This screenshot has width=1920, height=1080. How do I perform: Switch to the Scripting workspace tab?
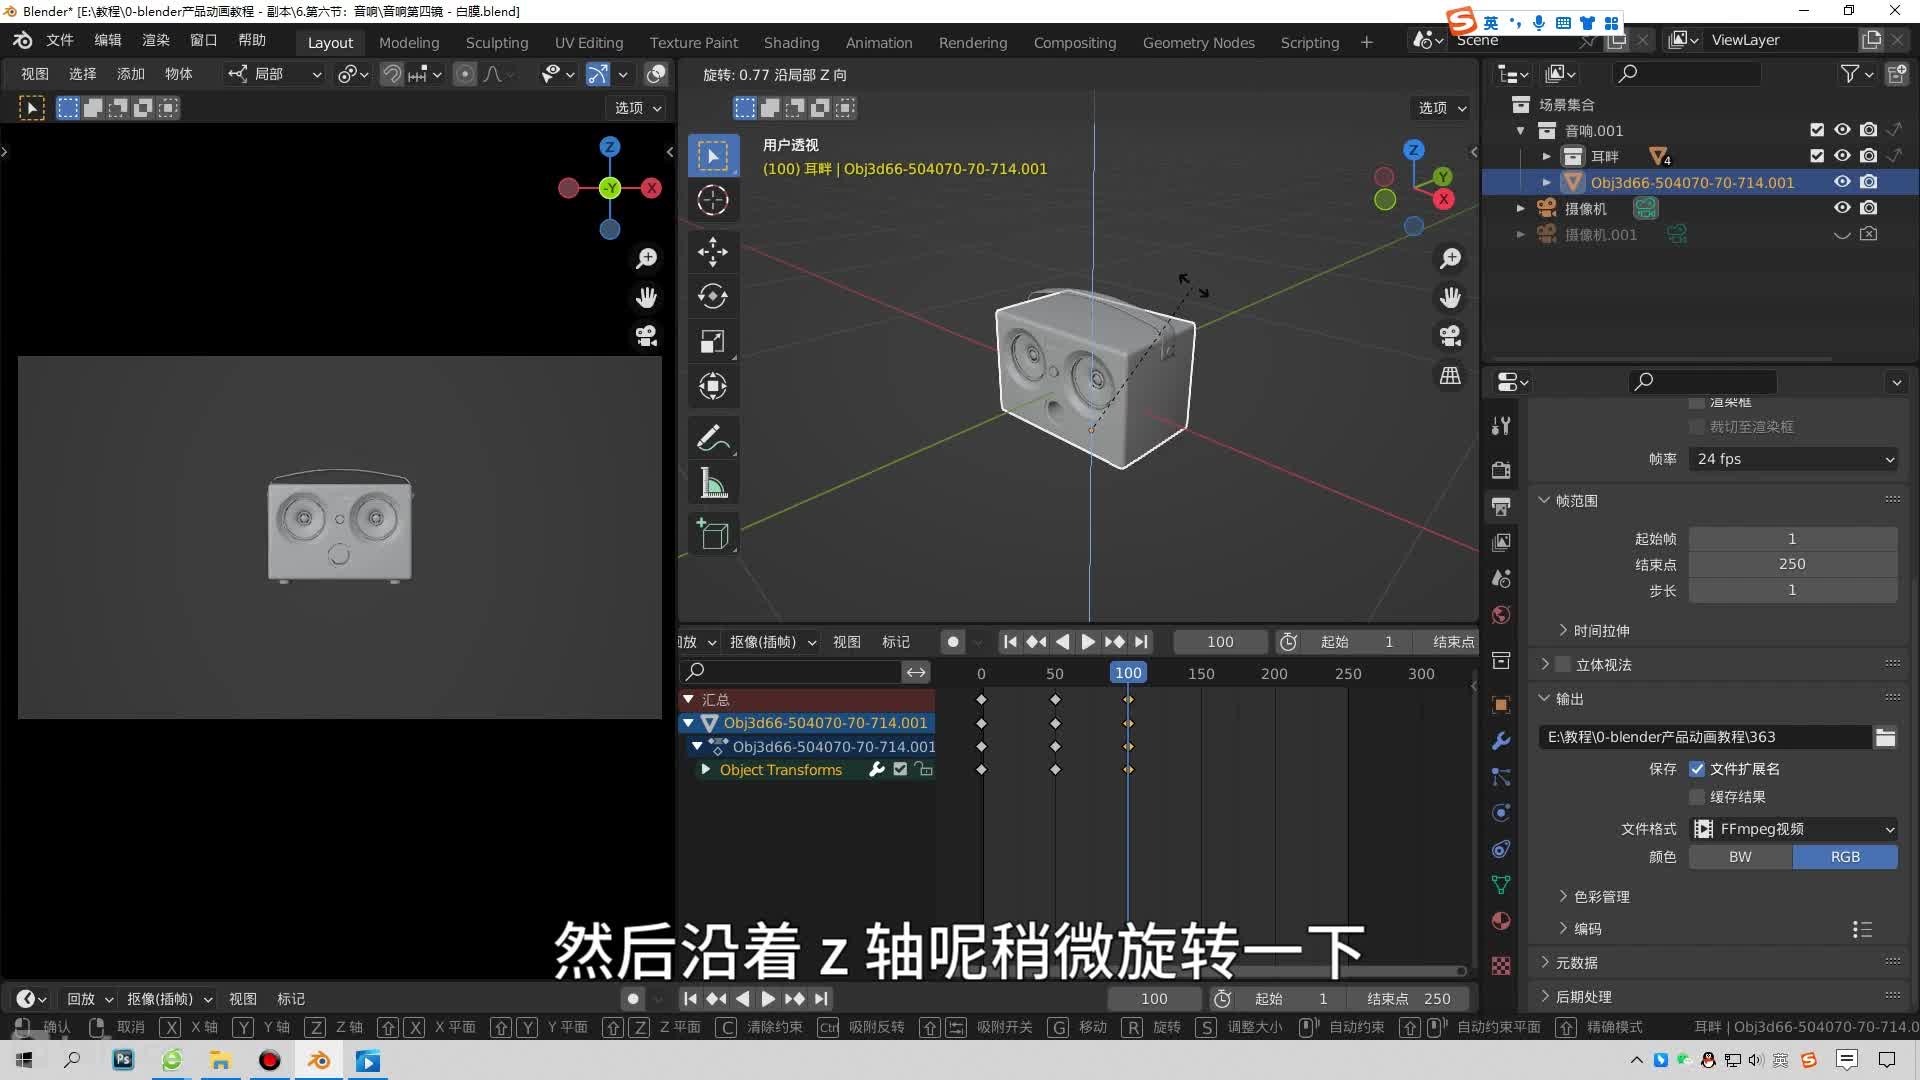(x=1308, y=41)
